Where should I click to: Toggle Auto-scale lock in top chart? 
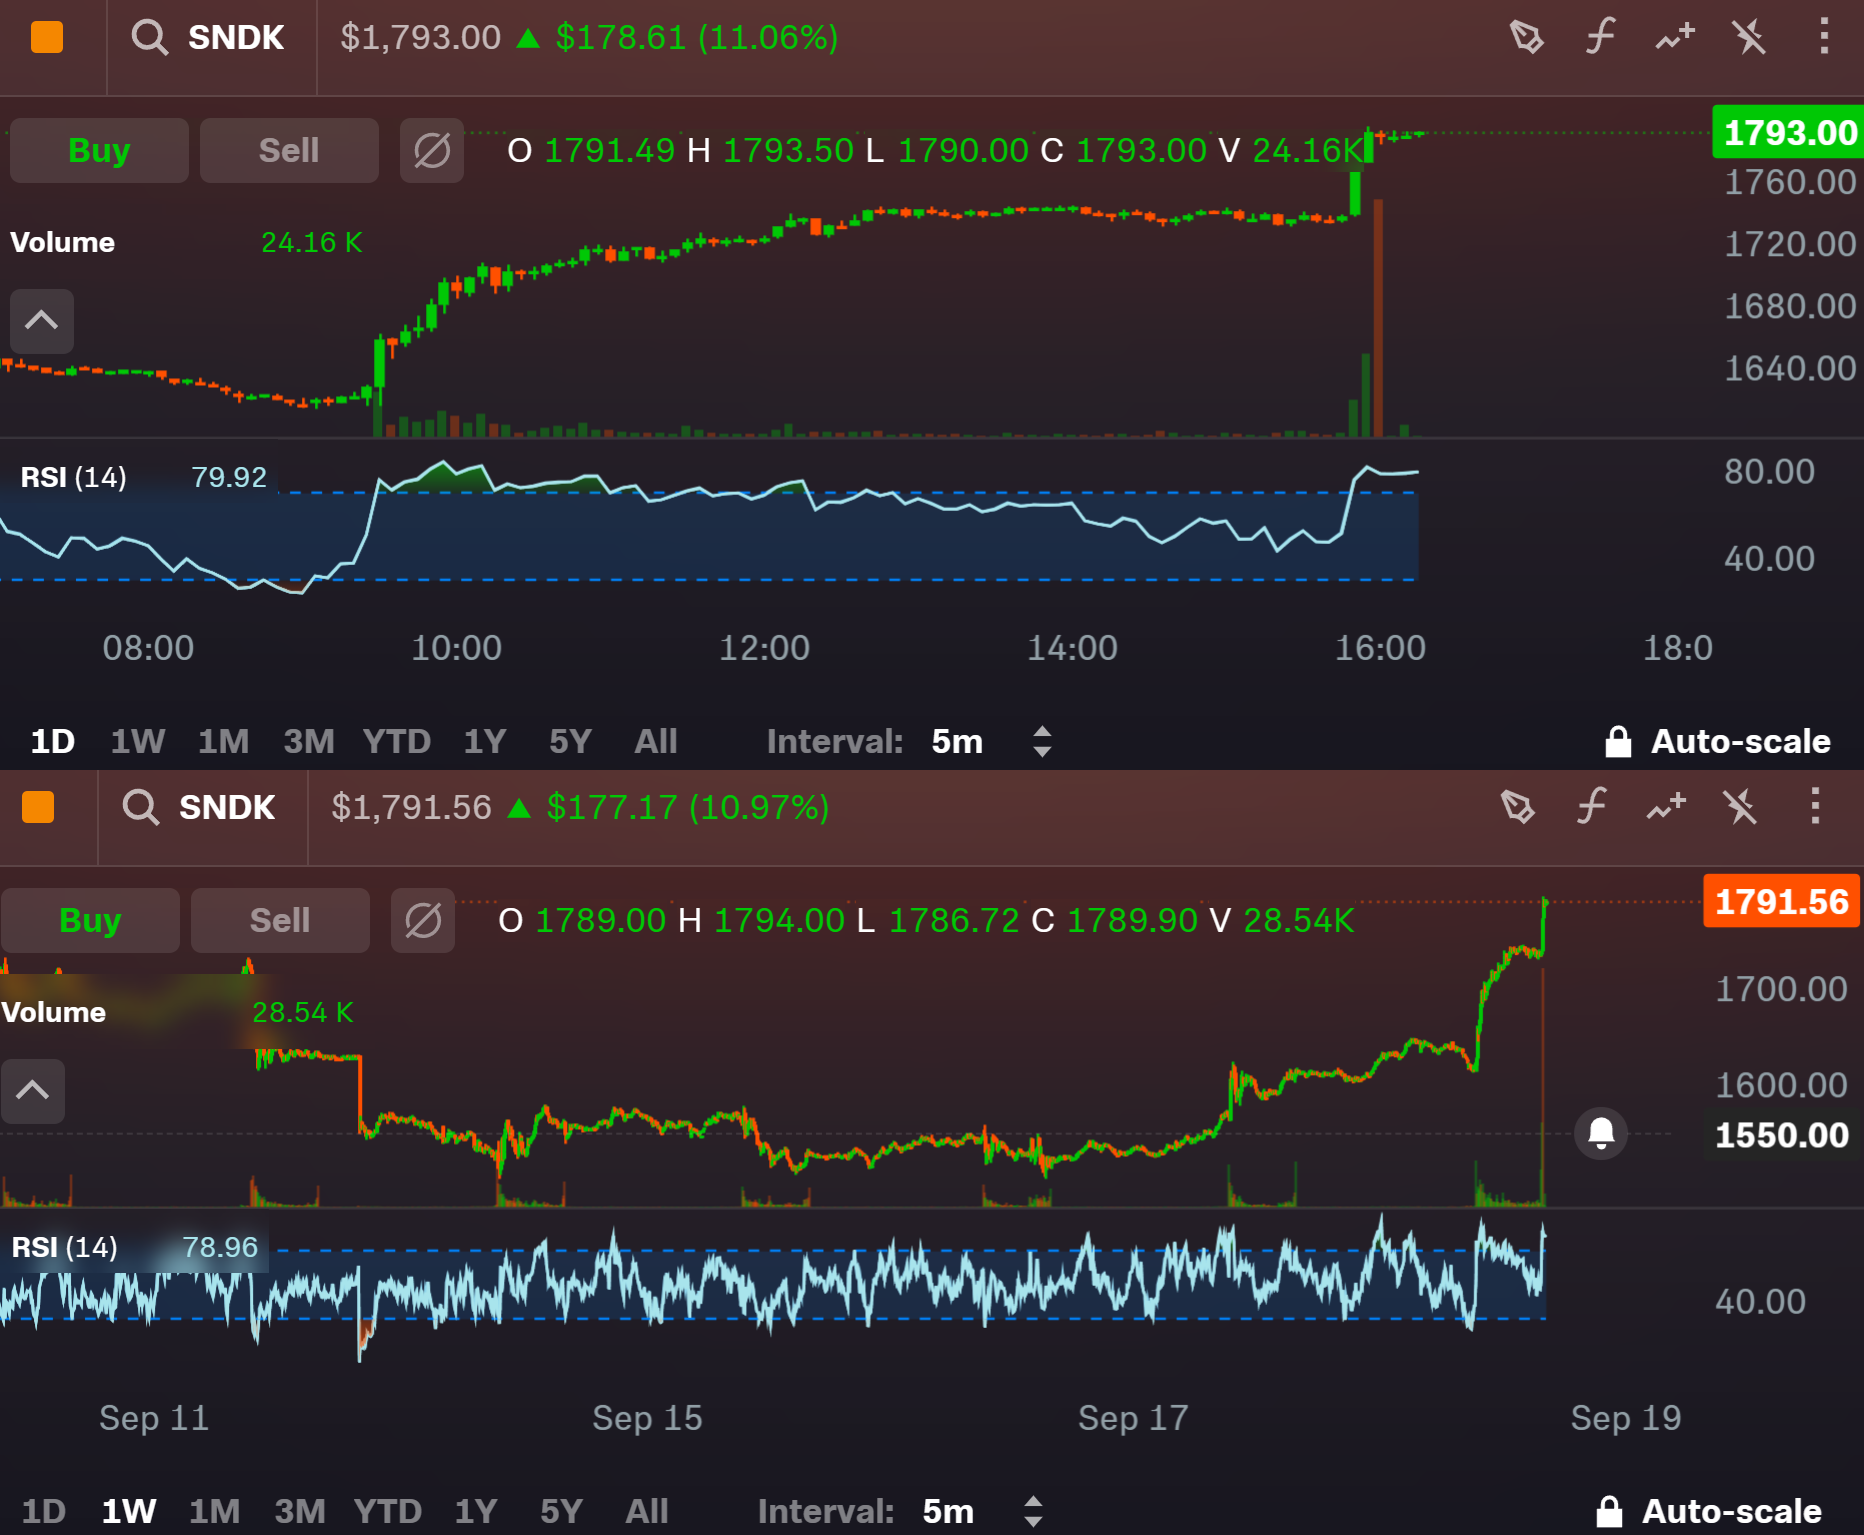[x=1717, y=741]
